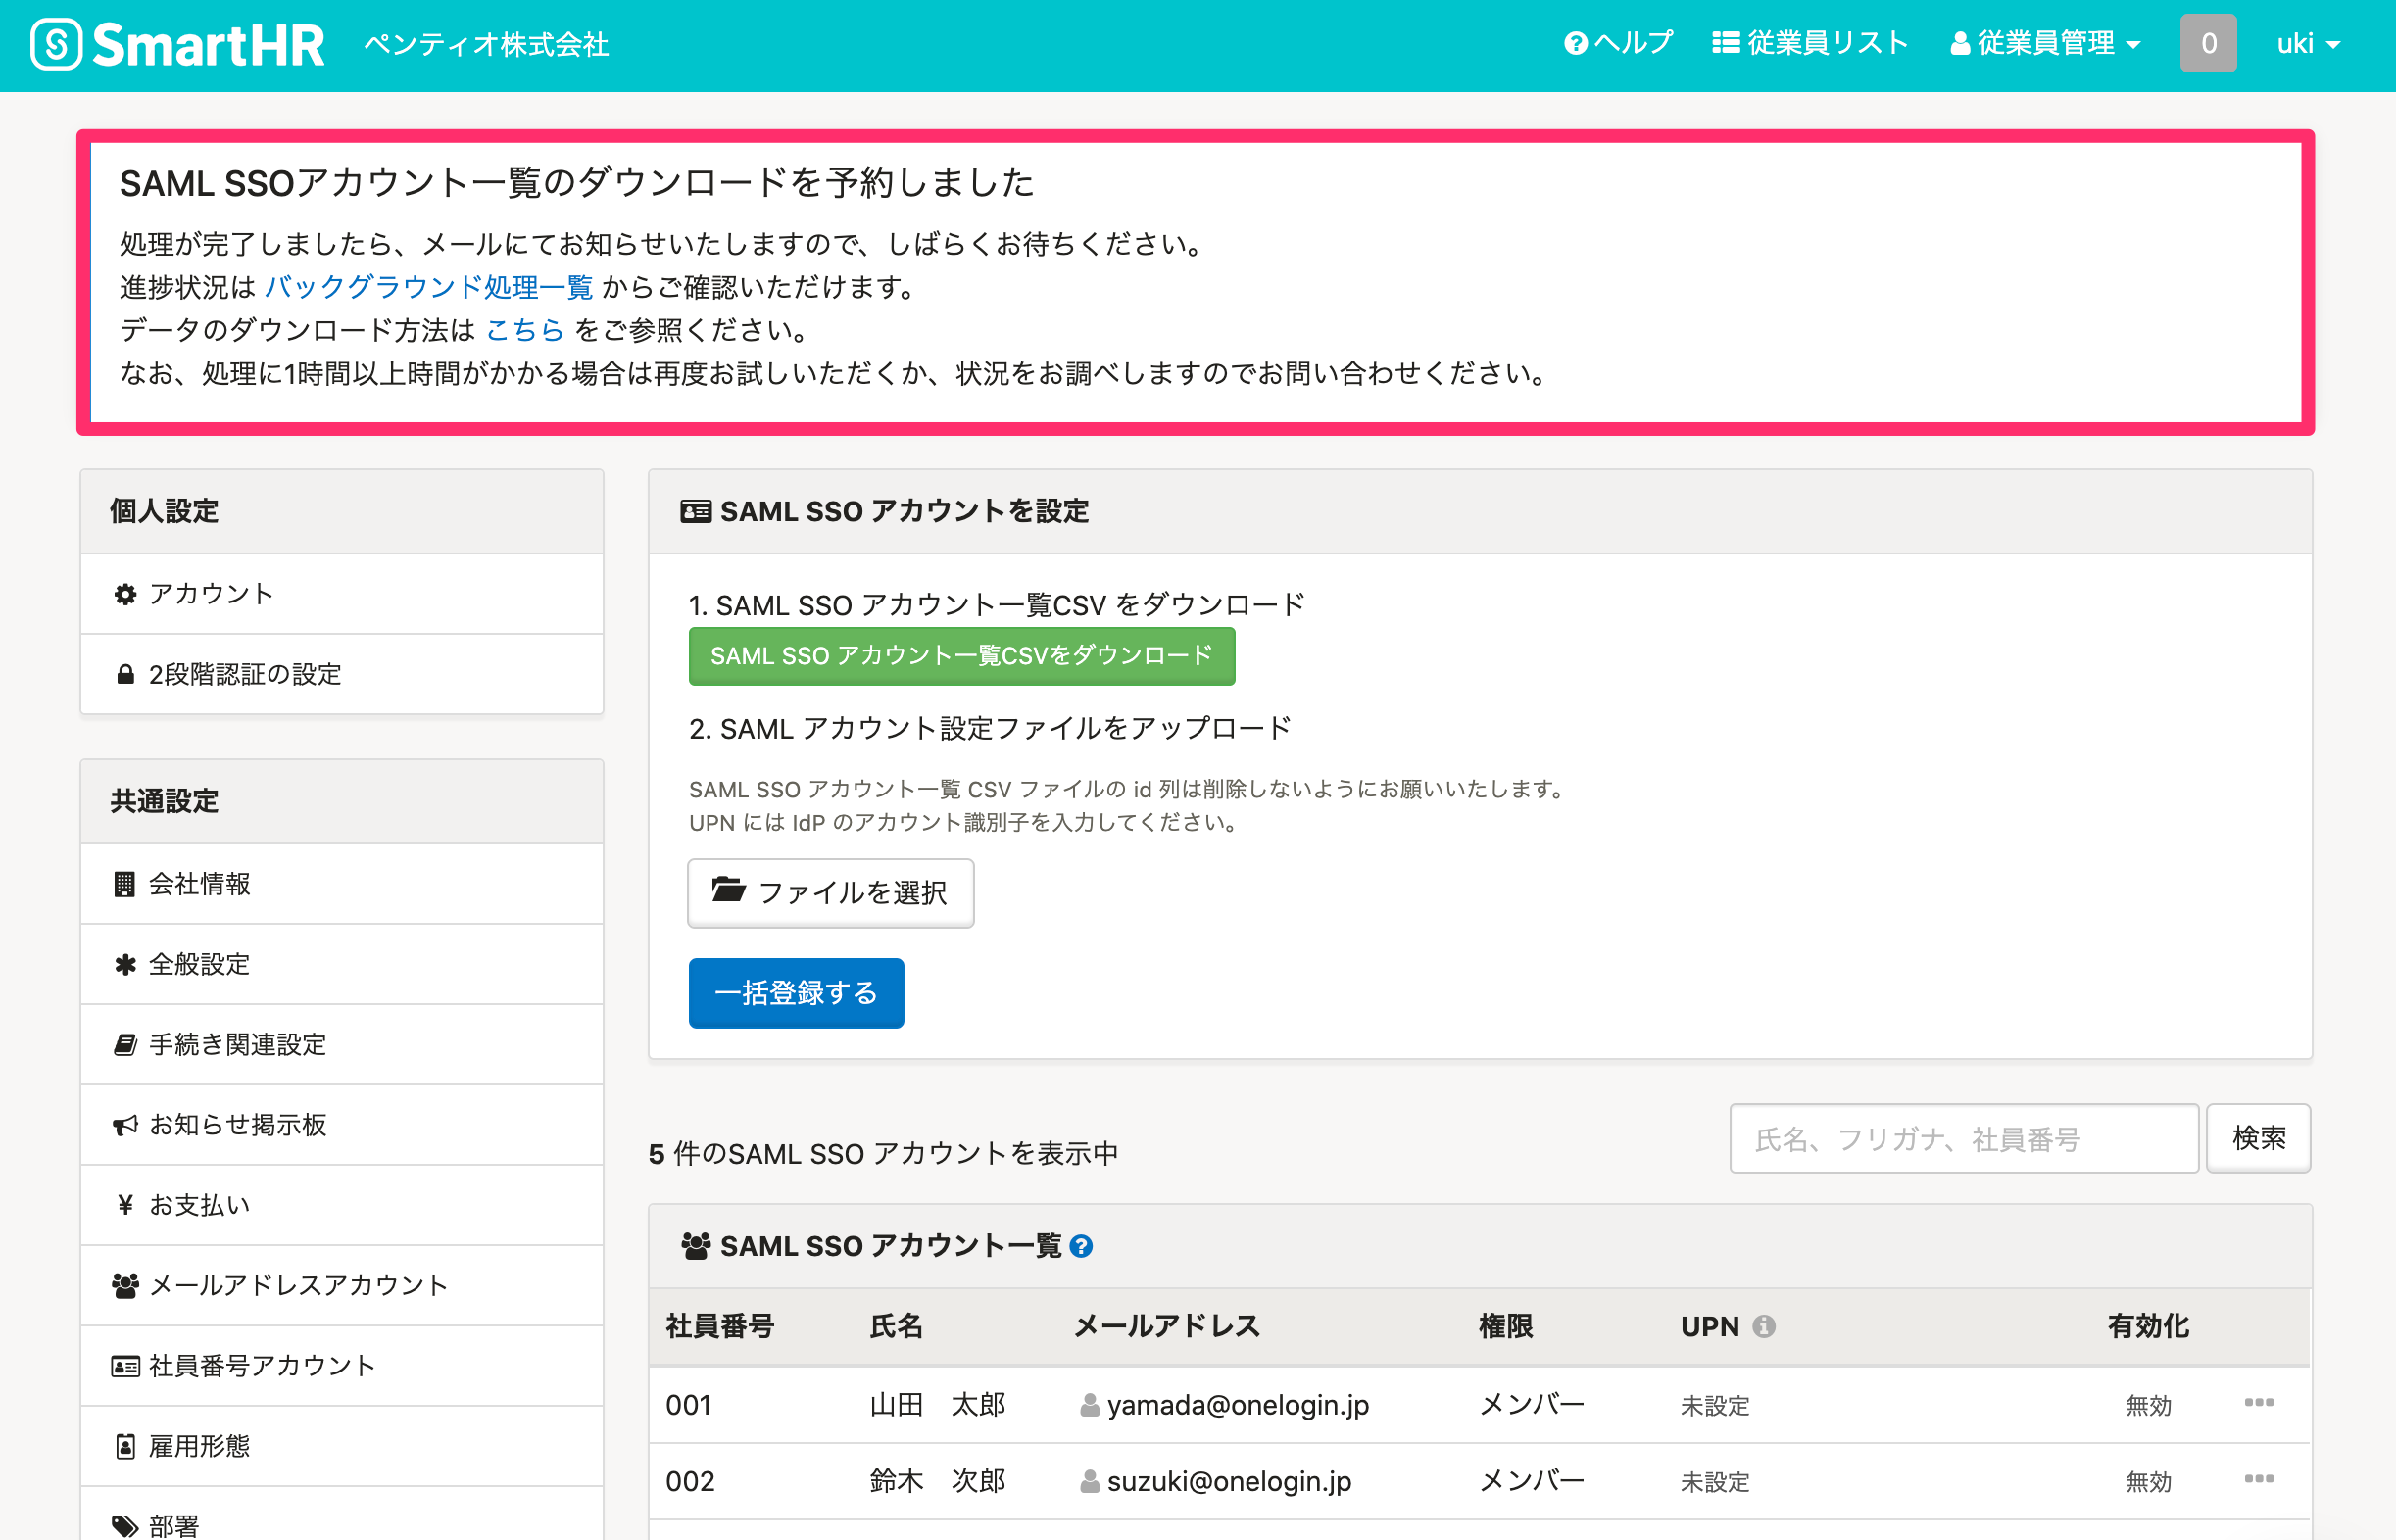Image resolution: width=2396 pixels, height=1540 pixels.
Task: Open アカウント in personal settings
Action: tap(342, 594)
